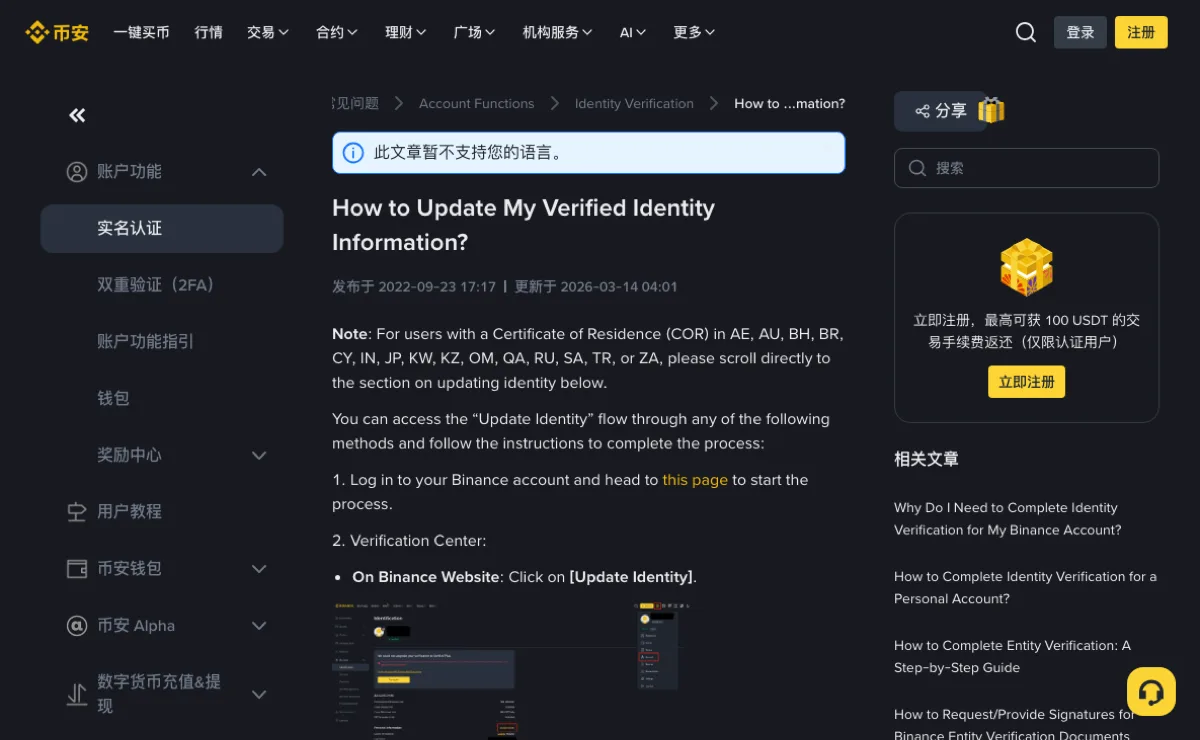Collapse the sidebar with the double-arrow icon
The image size is (1200, 740).
click(x=77, y=115)
